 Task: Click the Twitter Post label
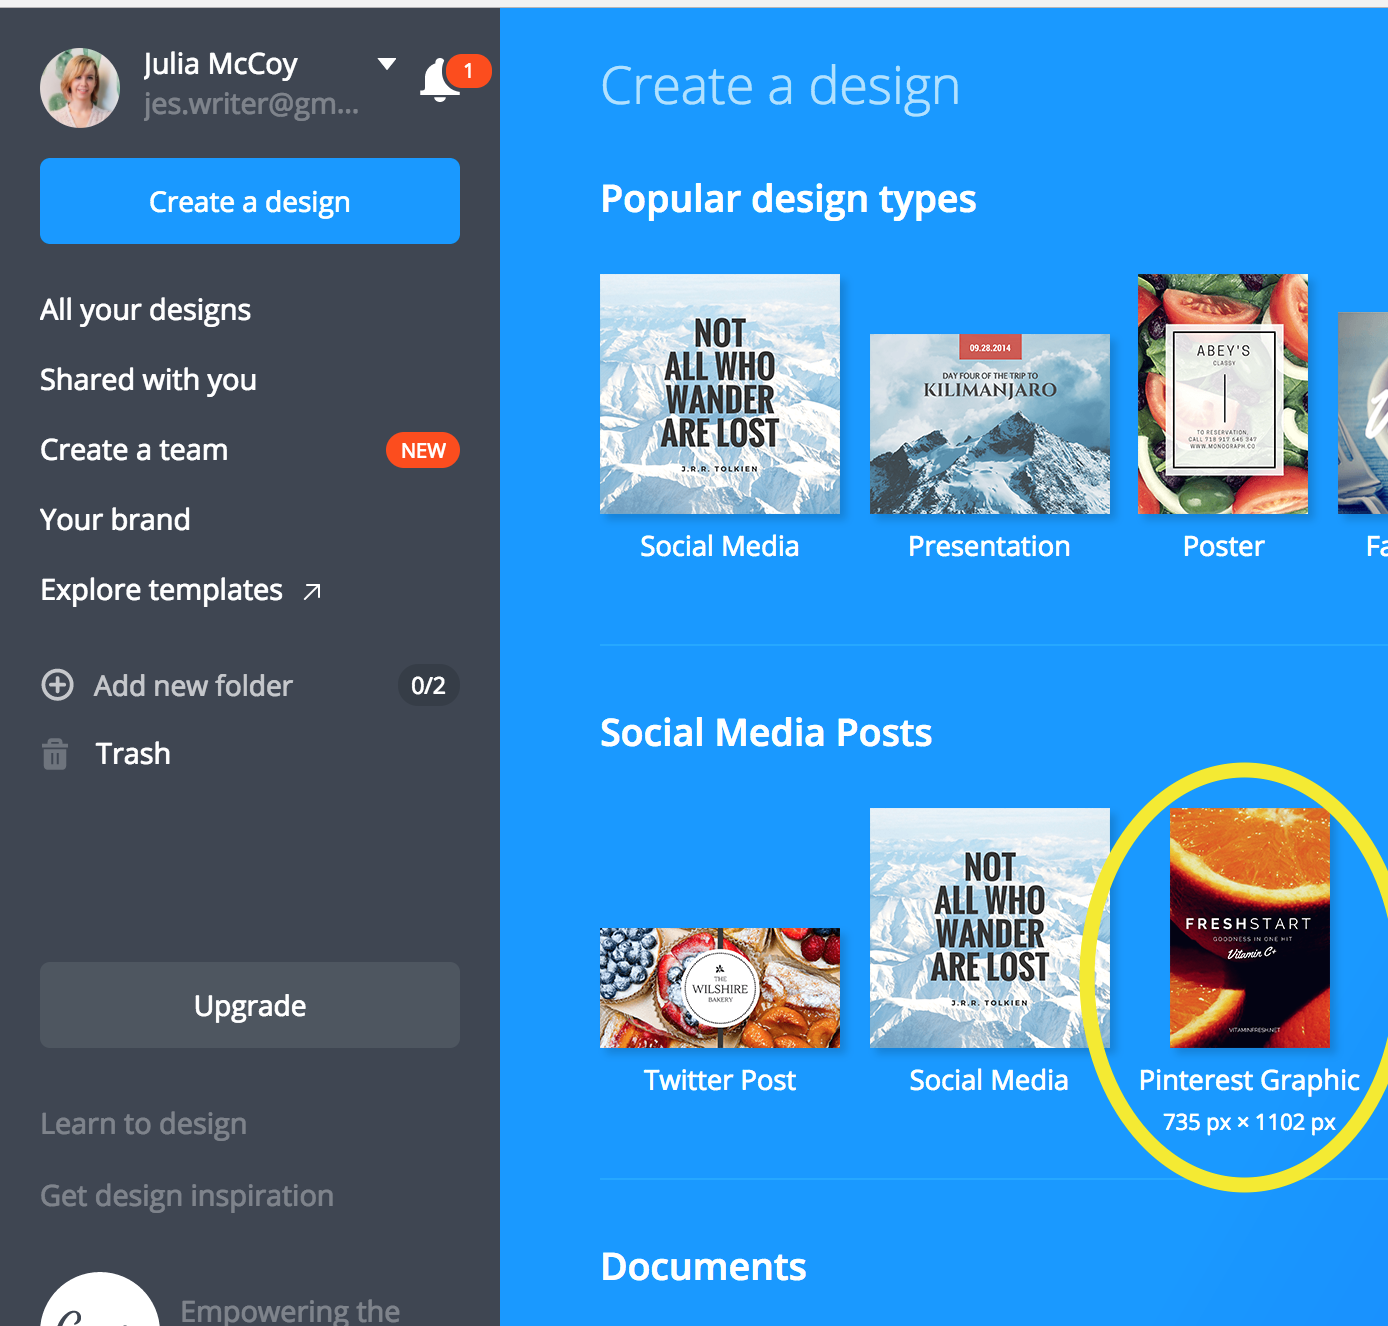[x=720, y=1080]
